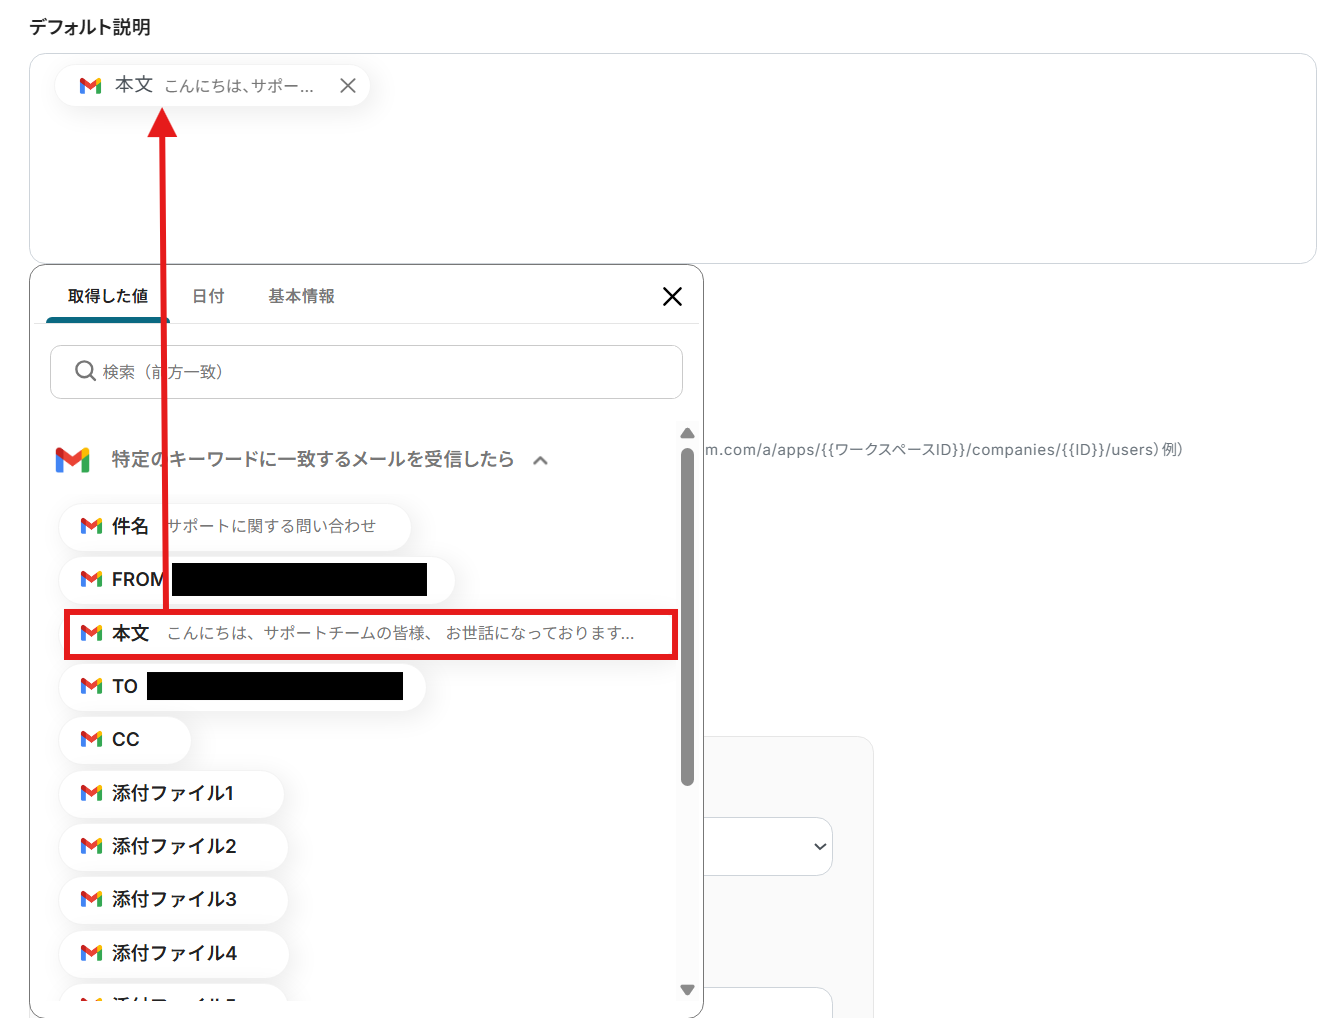The image size is (1323, 1018).
Task: Switch to the 日付 tab
Action: 208,296
